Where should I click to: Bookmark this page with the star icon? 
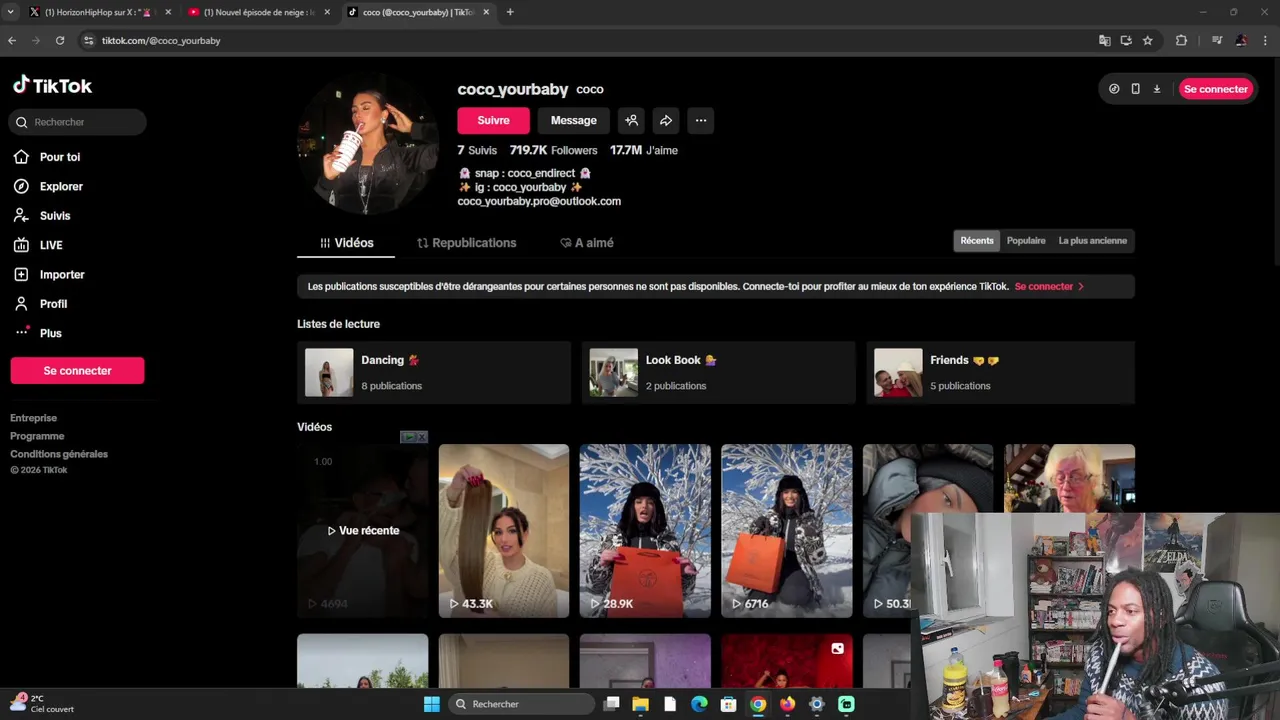point(1148,40)
